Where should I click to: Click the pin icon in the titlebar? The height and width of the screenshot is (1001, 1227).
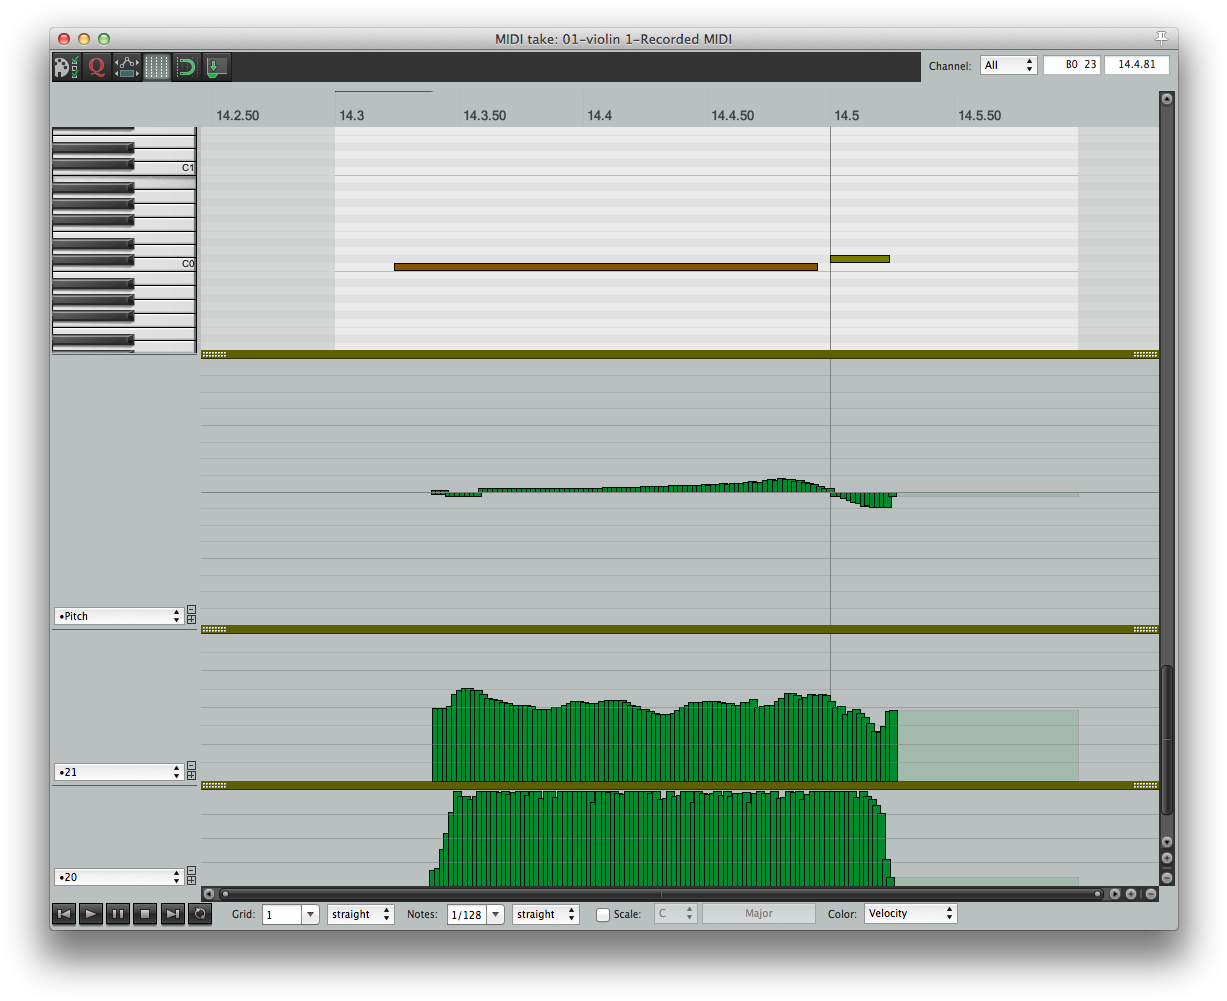click(x=1161, y=38)
